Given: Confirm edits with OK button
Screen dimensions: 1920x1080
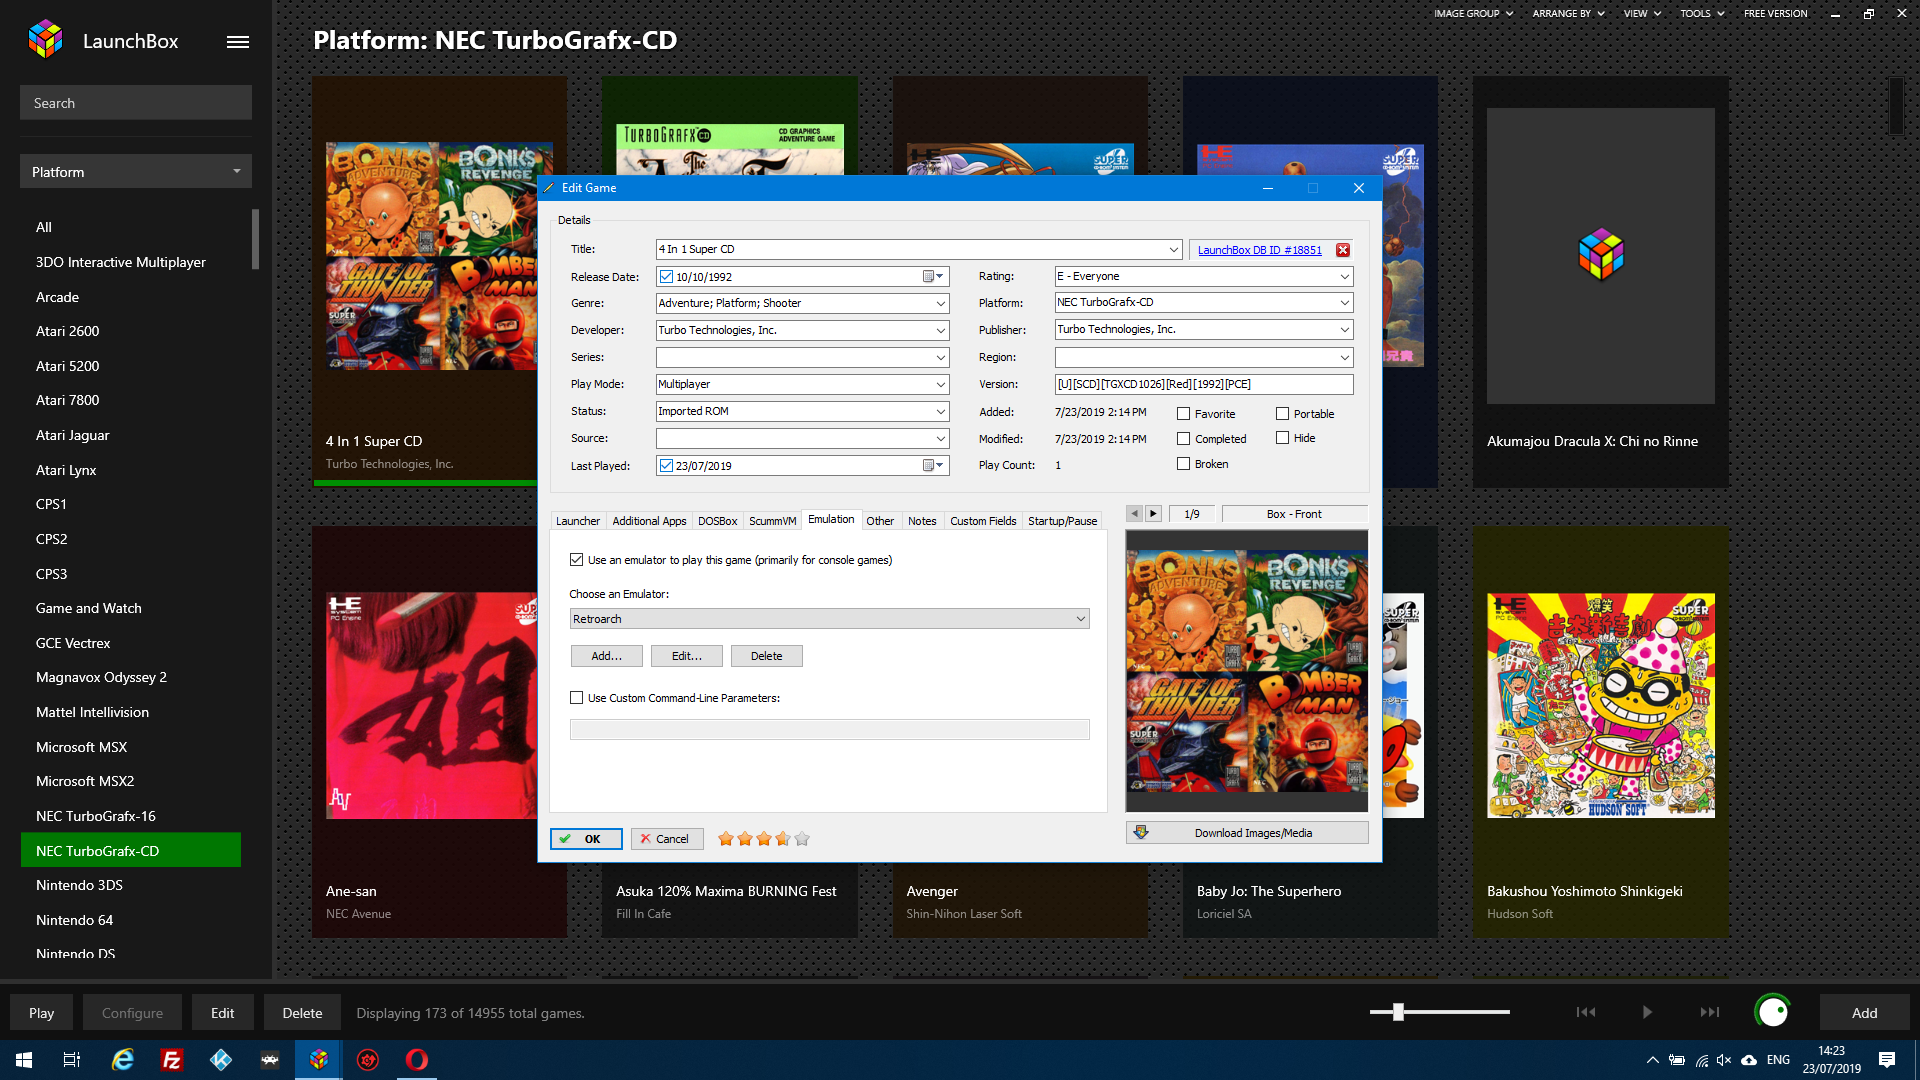Looking at the screenshot, I should 586,839.
